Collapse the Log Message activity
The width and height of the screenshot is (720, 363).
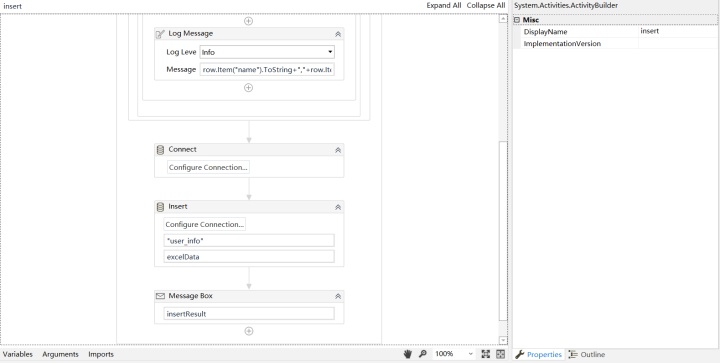338,34
